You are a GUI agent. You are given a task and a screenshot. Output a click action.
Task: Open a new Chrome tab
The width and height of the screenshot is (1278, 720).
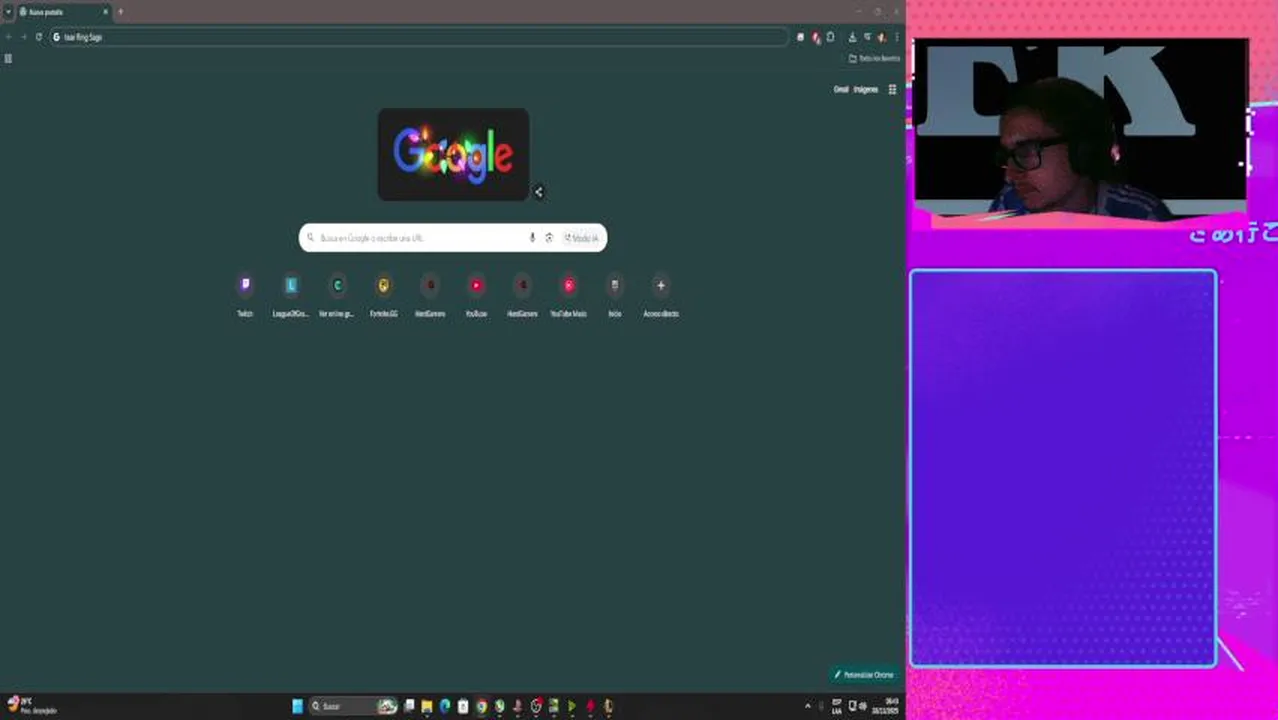[120, 12]
